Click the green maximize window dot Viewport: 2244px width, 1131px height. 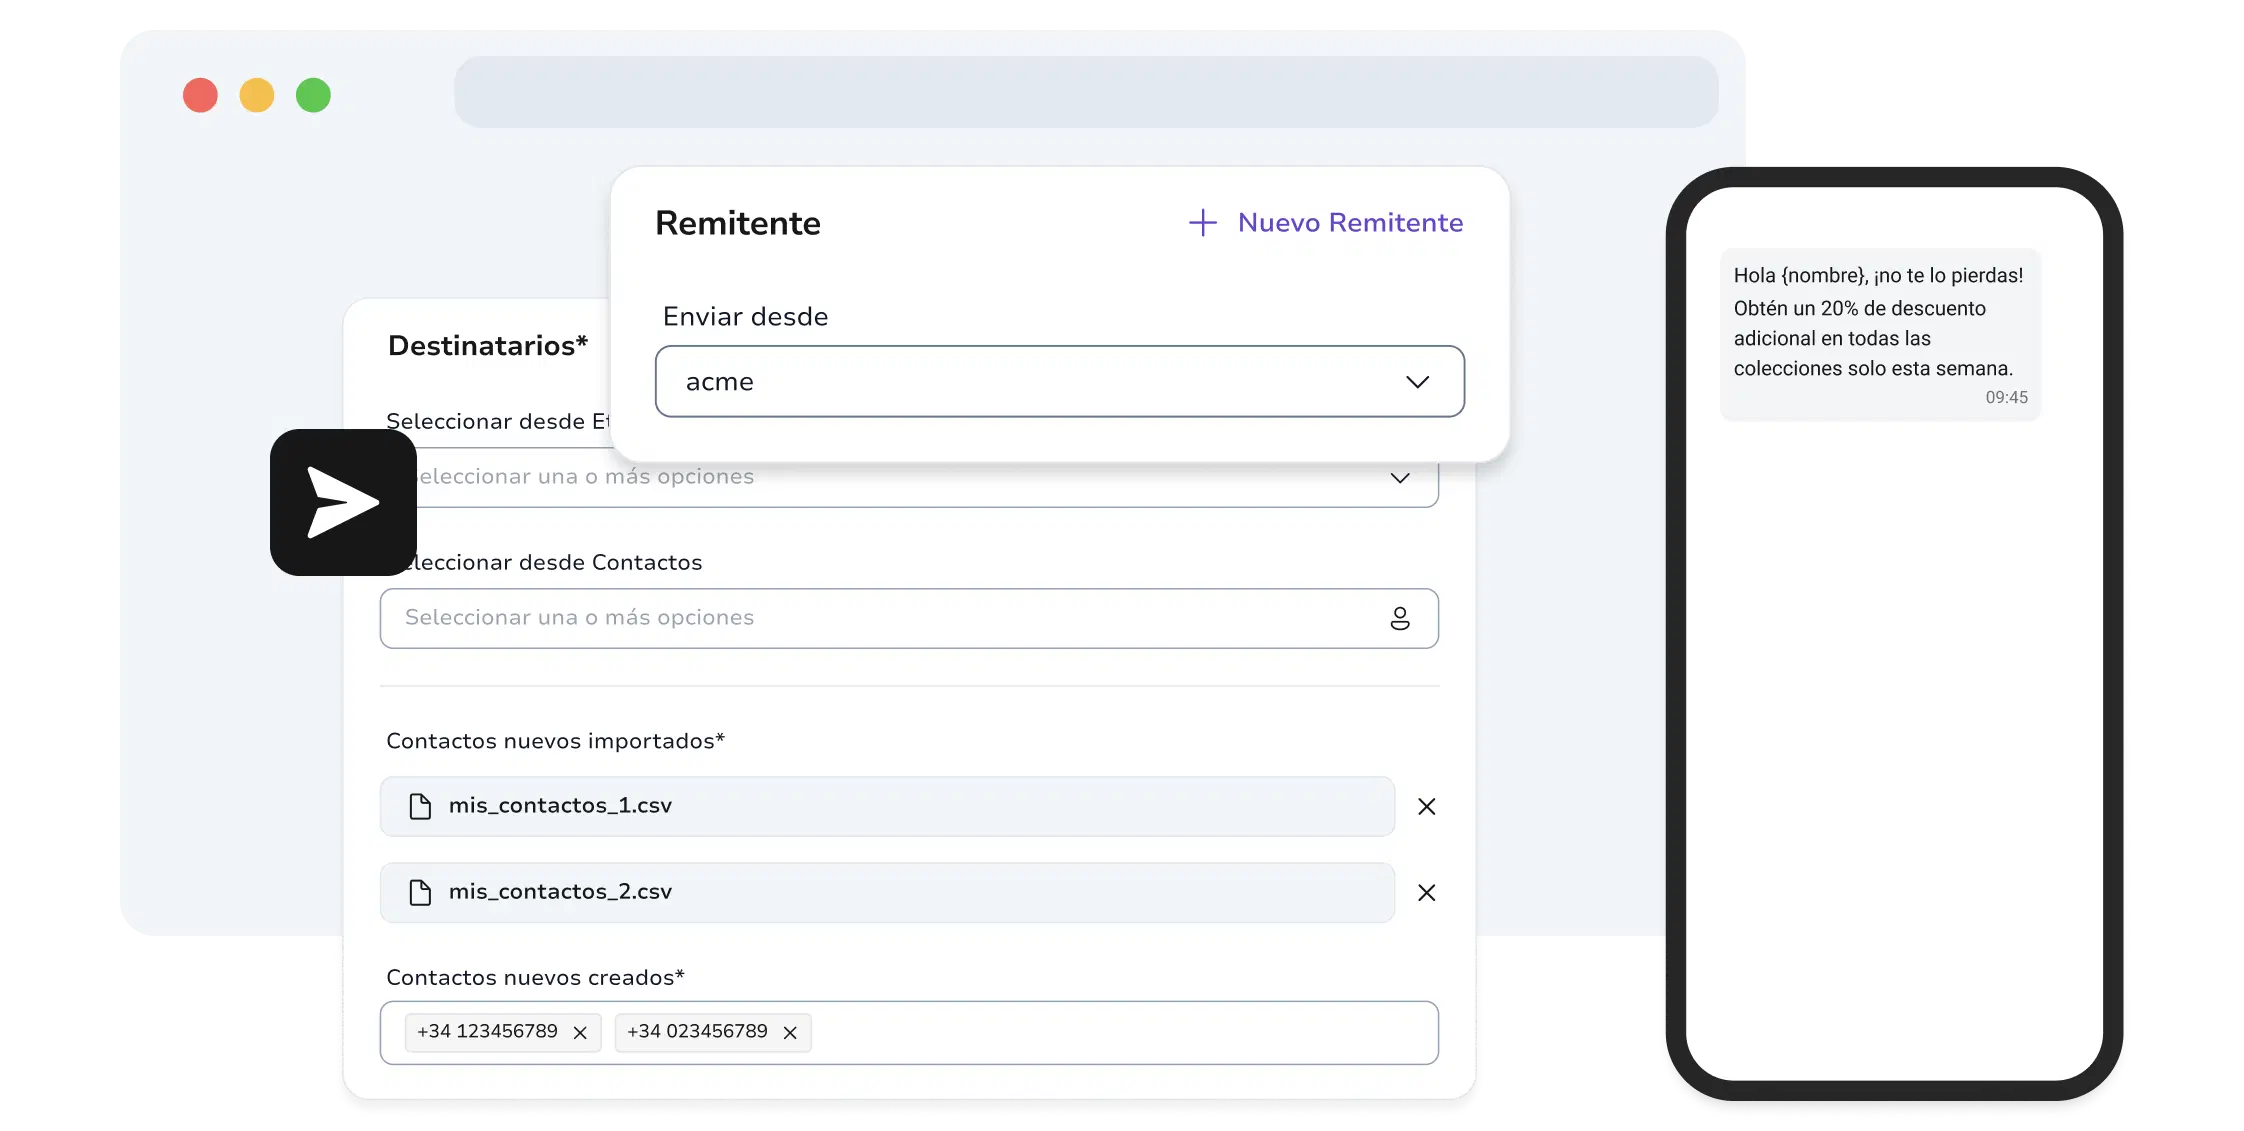[x=313, y=95]
